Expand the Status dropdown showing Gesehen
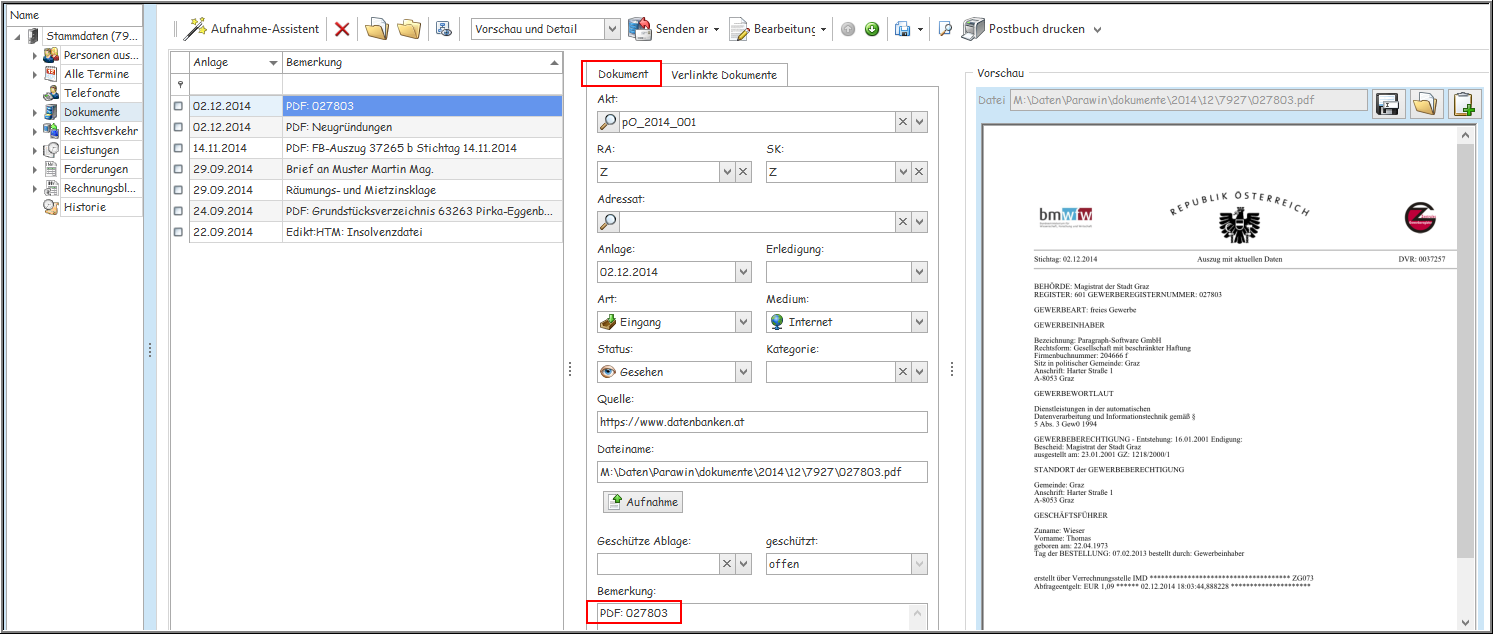1493x634 pixels. [742, 372]
